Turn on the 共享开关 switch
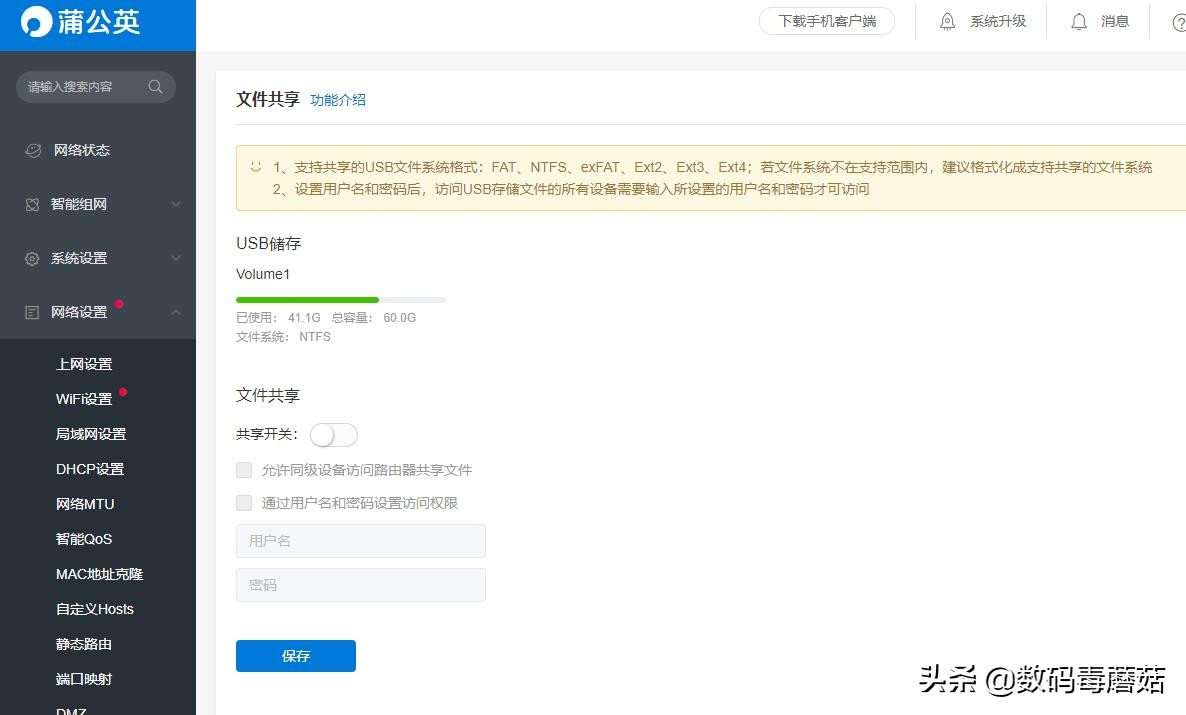1186x715 pixels. pyautogui.click(x=333, y=434)
